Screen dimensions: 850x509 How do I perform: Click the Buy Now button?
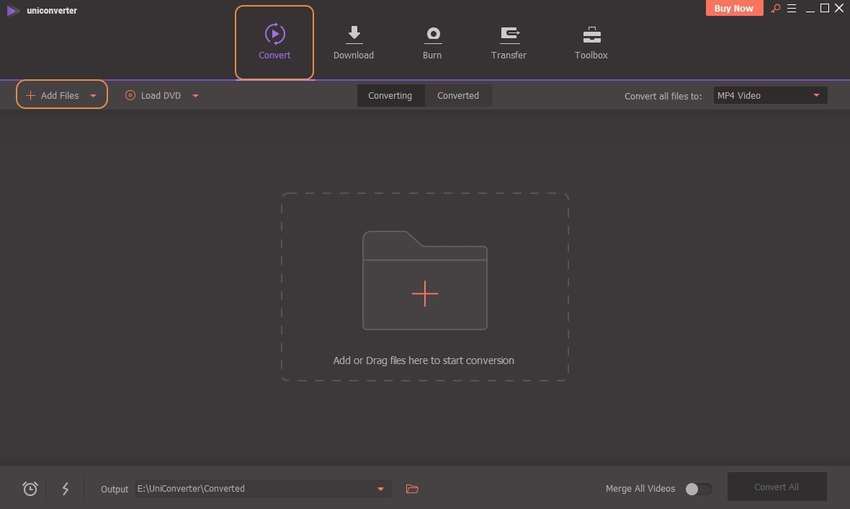(735, 8)
